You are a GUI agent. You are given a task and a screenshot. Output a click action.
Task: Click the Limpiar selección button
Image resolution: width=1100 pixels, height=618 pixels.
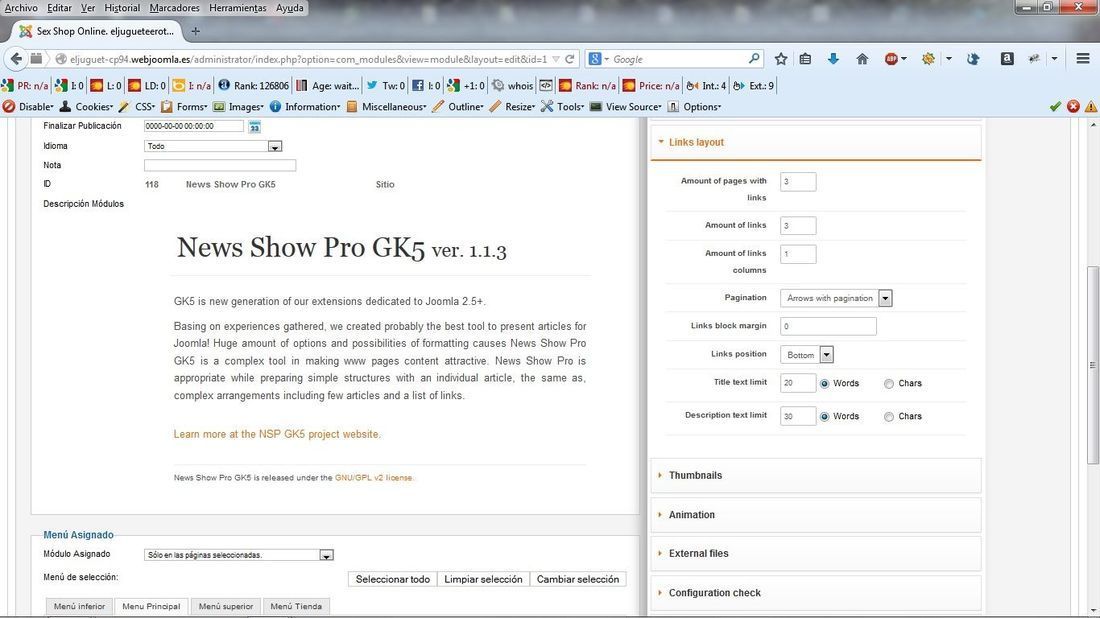click(x=483, y=579)
